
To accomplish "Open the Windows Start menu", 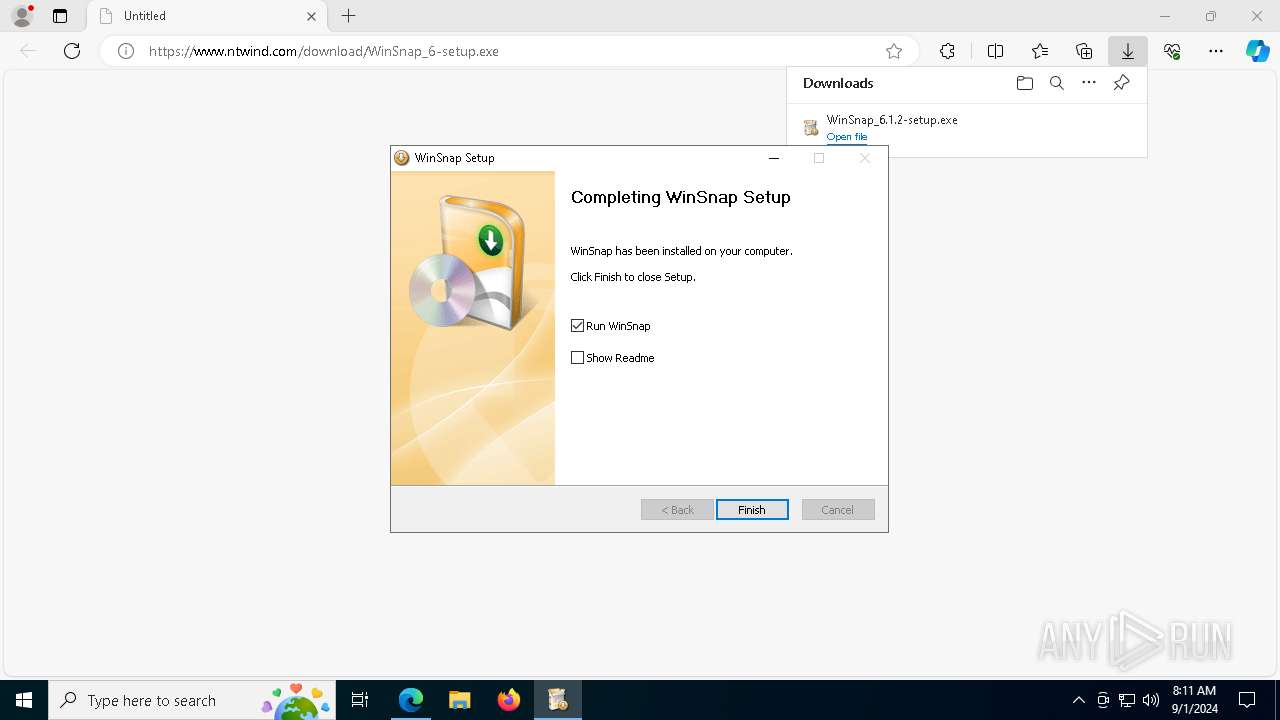I will [24, 700].
